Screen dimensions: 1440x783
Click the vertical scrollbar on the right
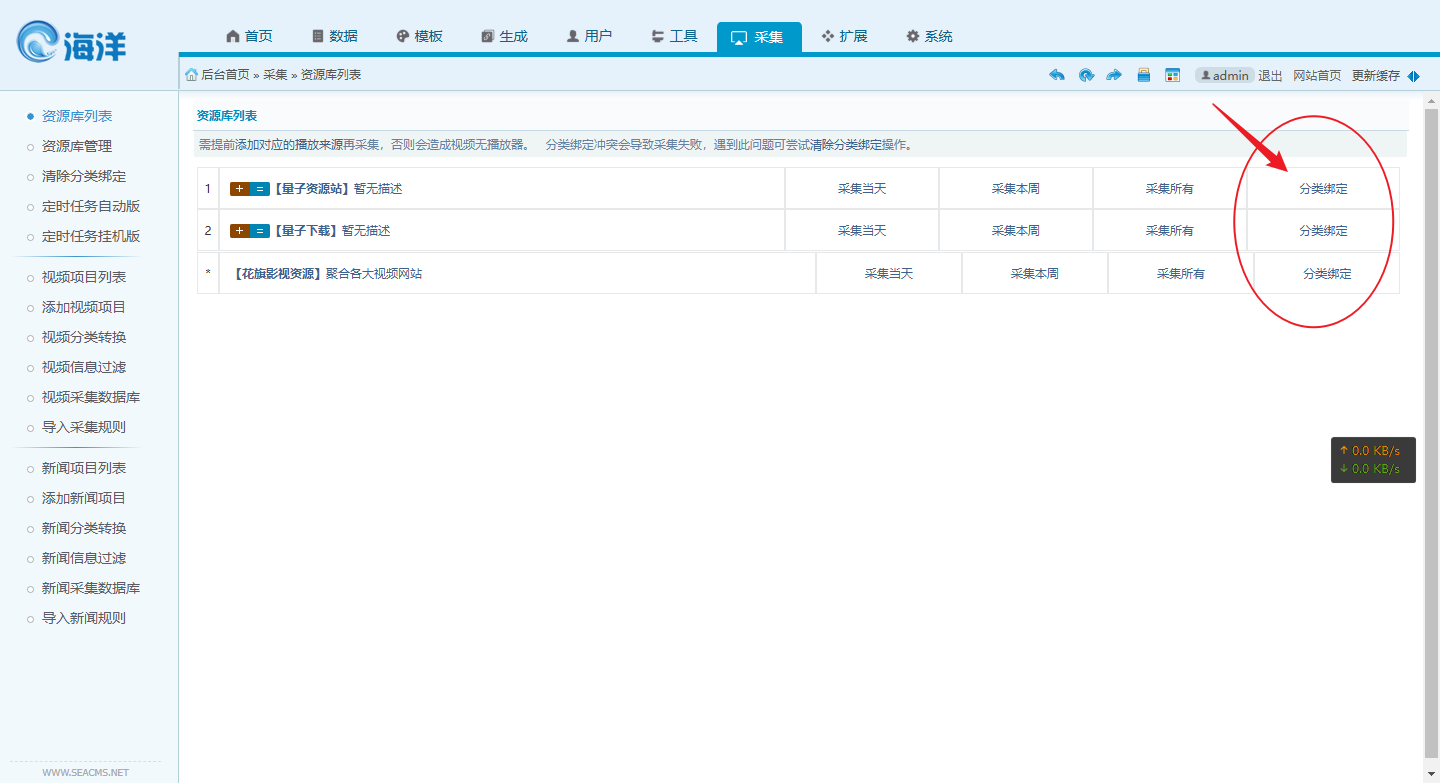(x=1430, y=430)
